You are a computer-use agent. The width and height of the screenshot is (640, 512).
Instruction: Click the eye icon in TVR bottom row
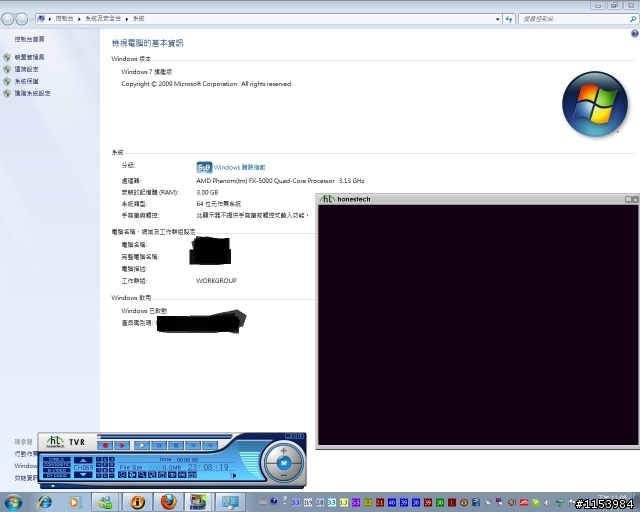tap(172, 475)
